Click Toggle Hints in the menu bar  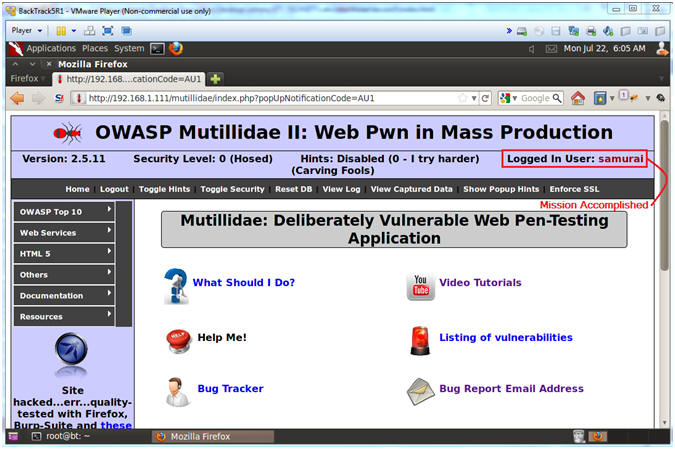coord(164,189)
